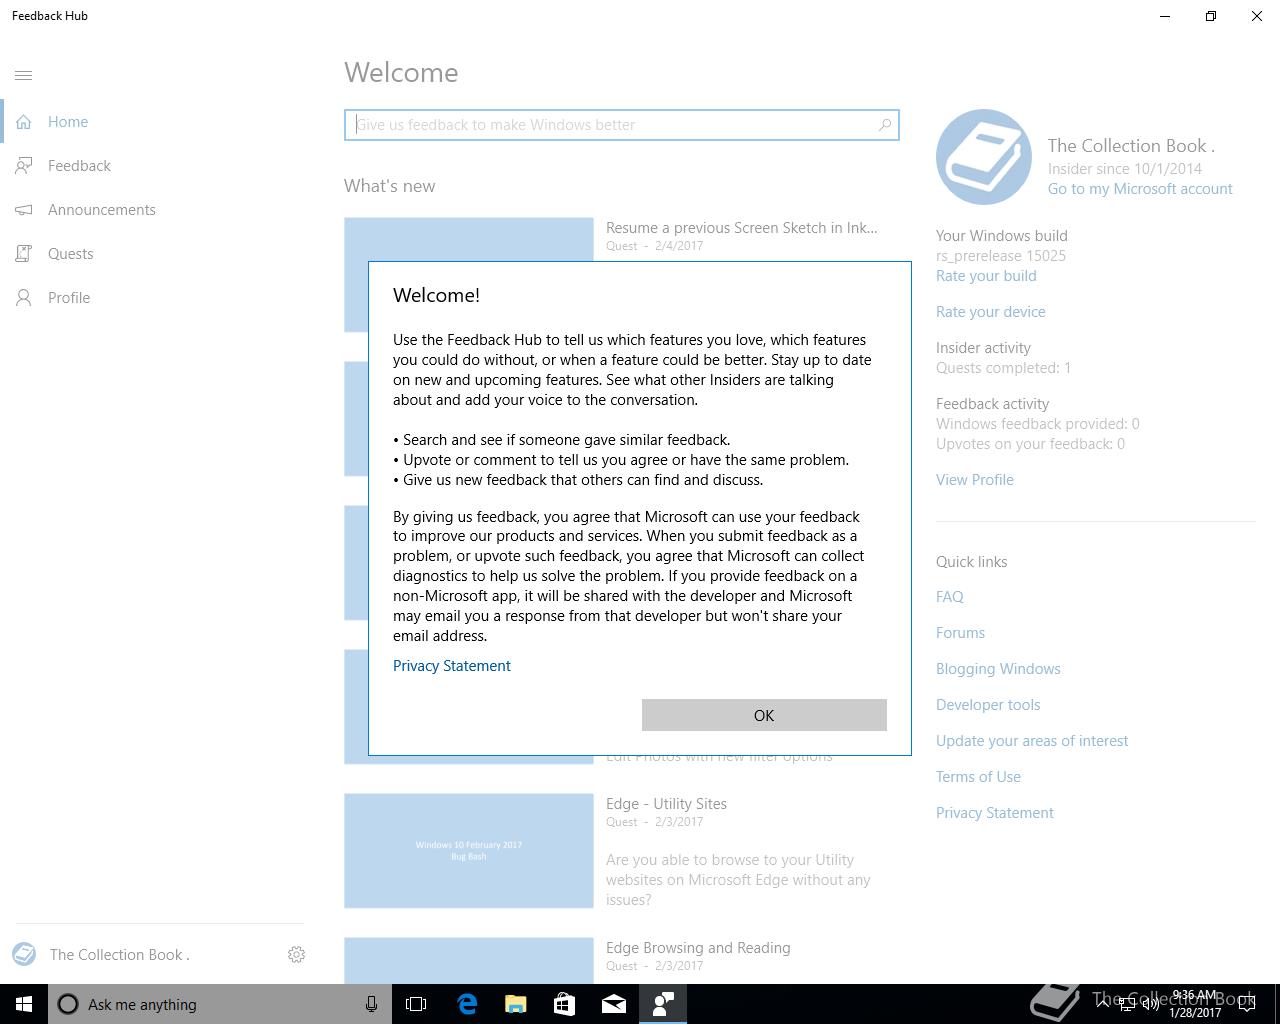The image size is (1280, 1024).
Task: Open settings gear in sidebar footer
Action: point(296,955)
